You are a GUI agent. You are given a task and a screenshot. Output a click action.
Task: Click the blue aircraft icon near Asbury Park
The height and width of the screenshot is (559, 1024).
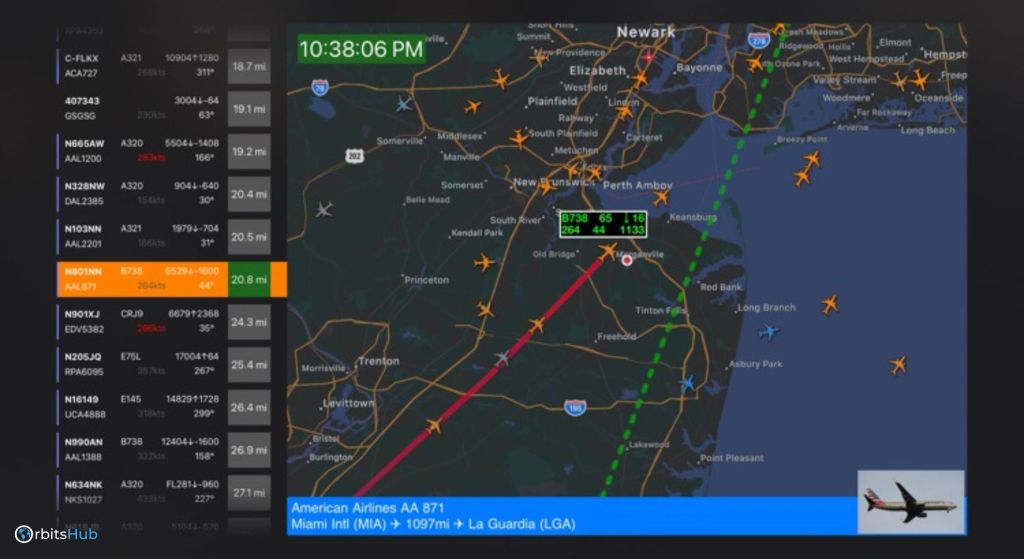(687, 383)
